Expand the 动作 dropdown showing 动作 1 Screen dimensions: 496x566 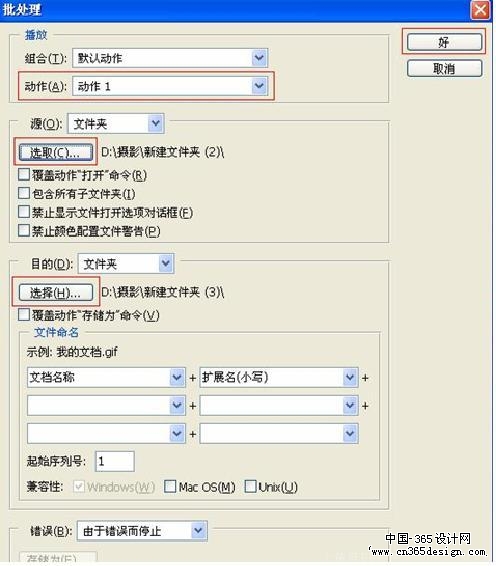(x=170, y=86)
